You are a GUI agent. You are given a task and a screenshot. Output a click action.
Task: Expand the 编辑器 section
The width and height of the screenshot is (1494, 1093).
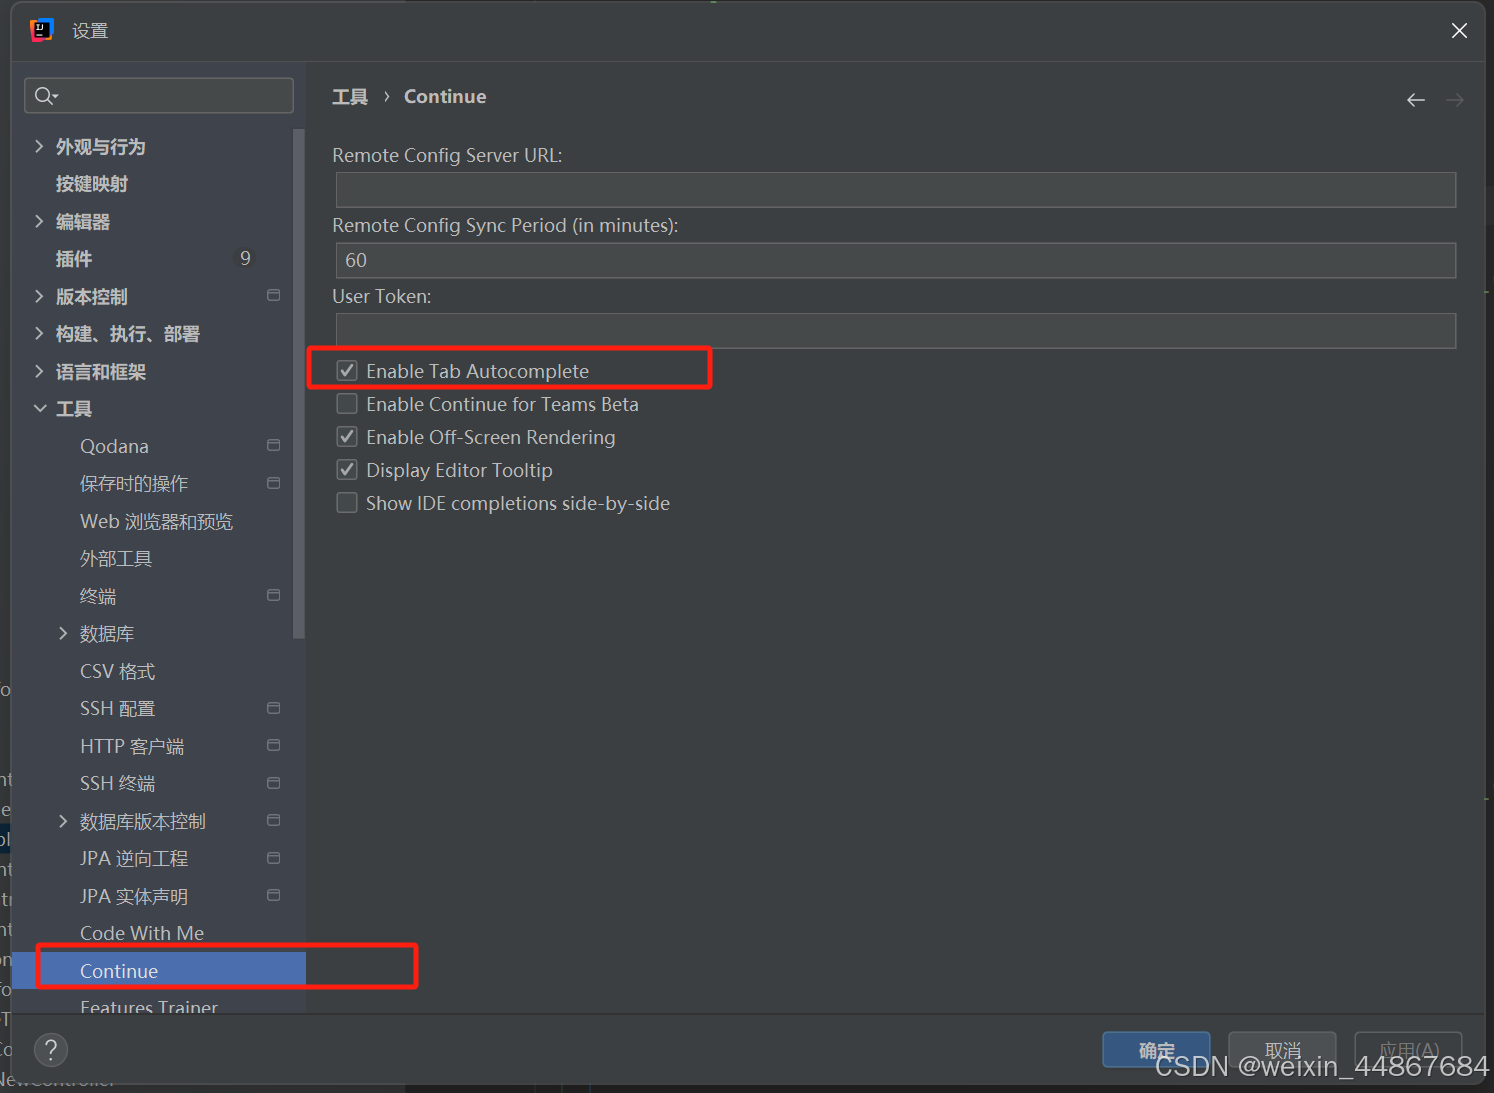pyautogui.click(x=39, y=221)
